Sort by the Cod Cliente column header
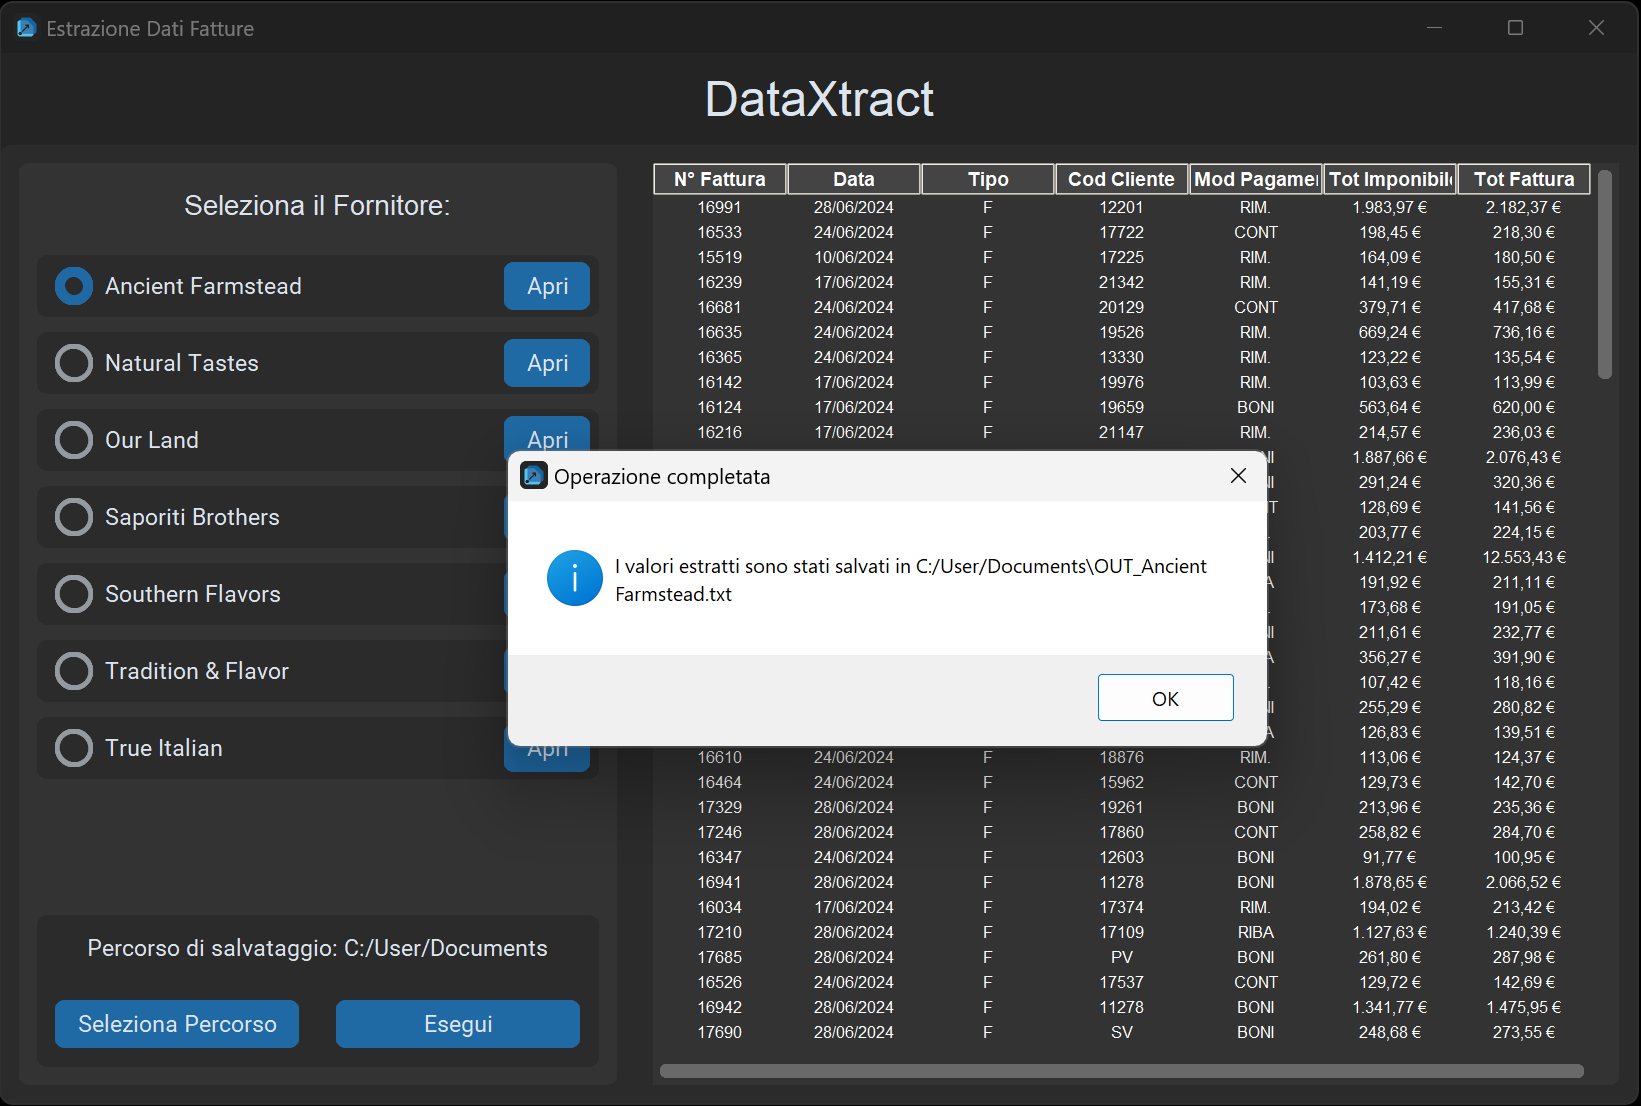Image resolution: width=1641 pixels, height=1106 pixels. click(x=1122, y=179)
